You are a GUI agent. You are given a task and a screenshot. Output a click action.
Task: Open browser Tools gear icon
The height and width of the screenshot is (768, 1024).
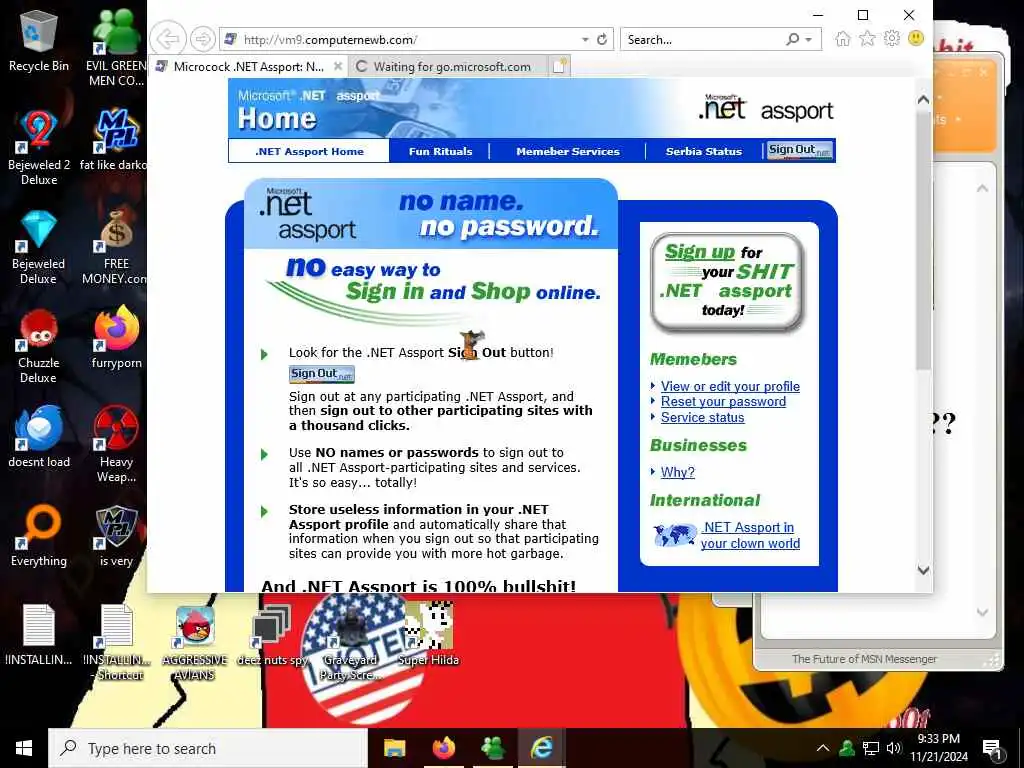pyautogui.click(x=891, y=39)
